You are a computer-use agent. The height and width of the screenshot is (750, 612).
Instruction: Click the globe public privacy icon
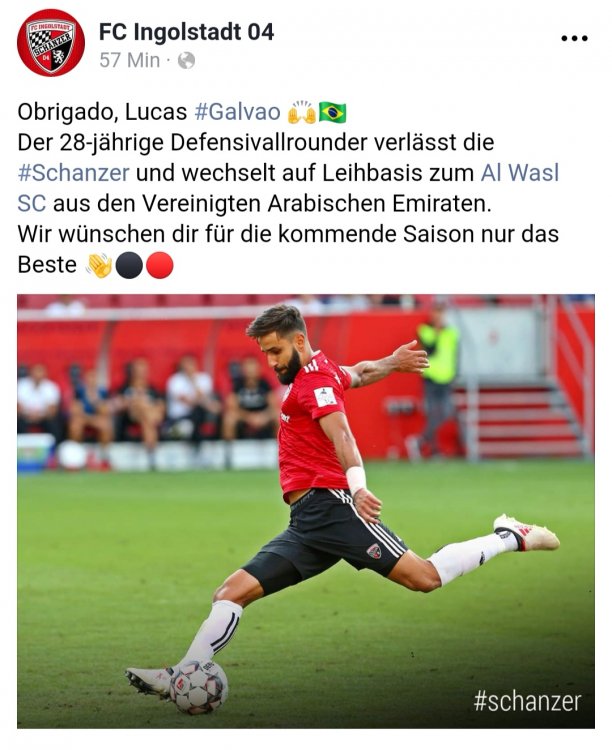point(186,61)
